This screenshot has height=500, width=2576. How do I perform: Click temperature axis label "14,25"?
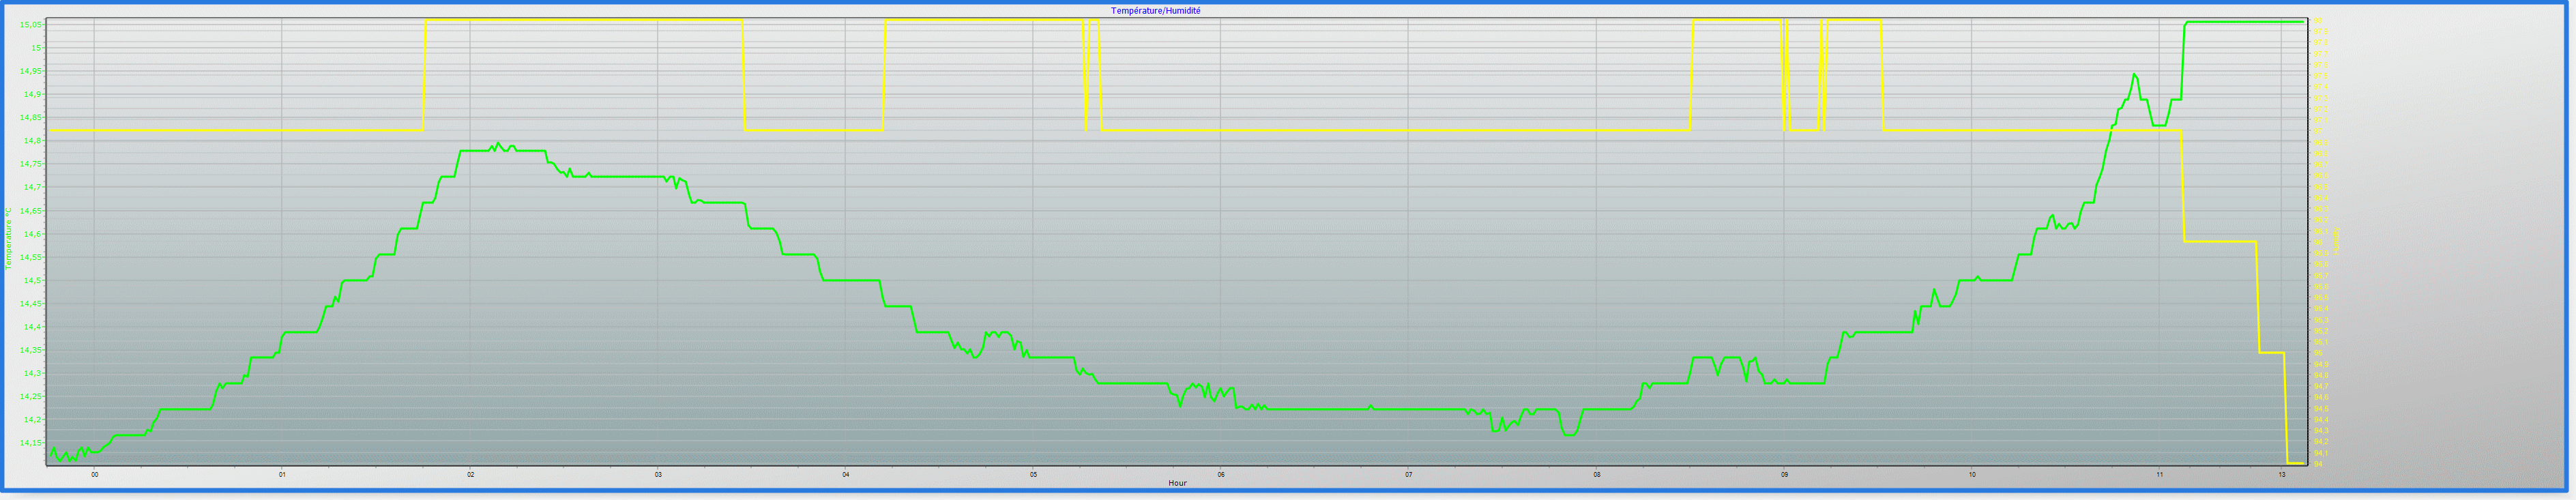click(x=32, y=397)
